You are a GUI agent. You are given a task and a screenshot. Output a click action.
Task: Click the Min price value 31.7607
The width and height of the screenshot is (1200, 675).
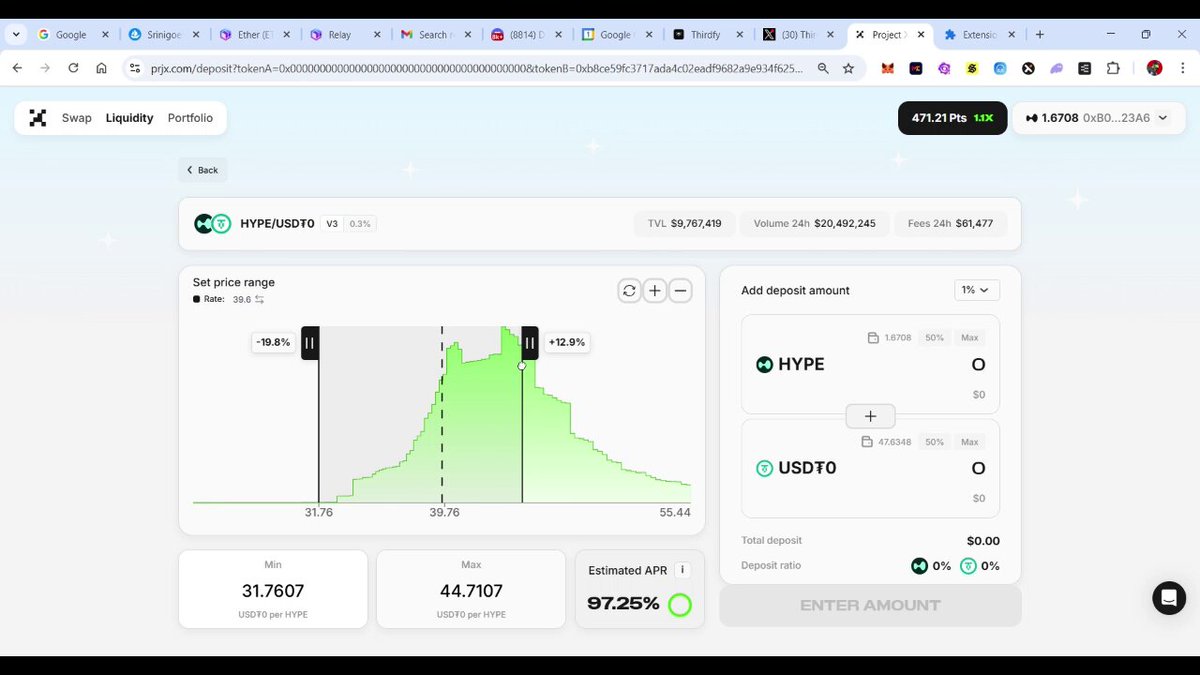click(273, 591)
